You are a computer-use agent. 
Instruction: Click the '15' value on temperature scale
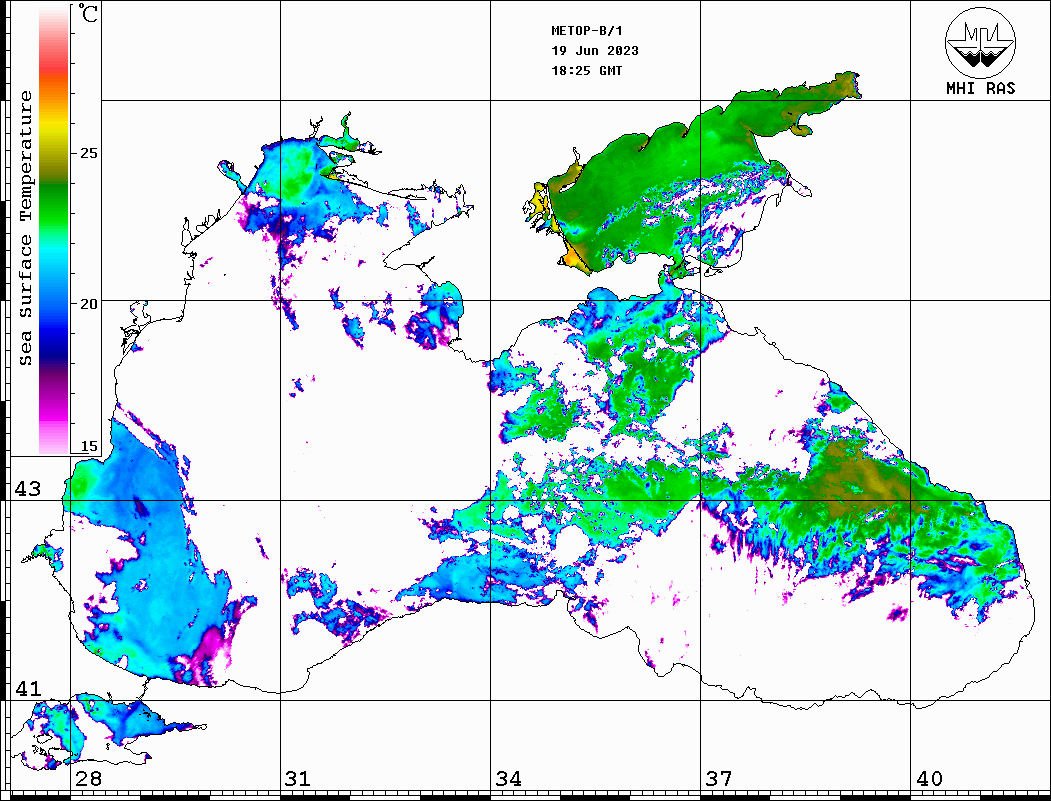tap(88, 446)
